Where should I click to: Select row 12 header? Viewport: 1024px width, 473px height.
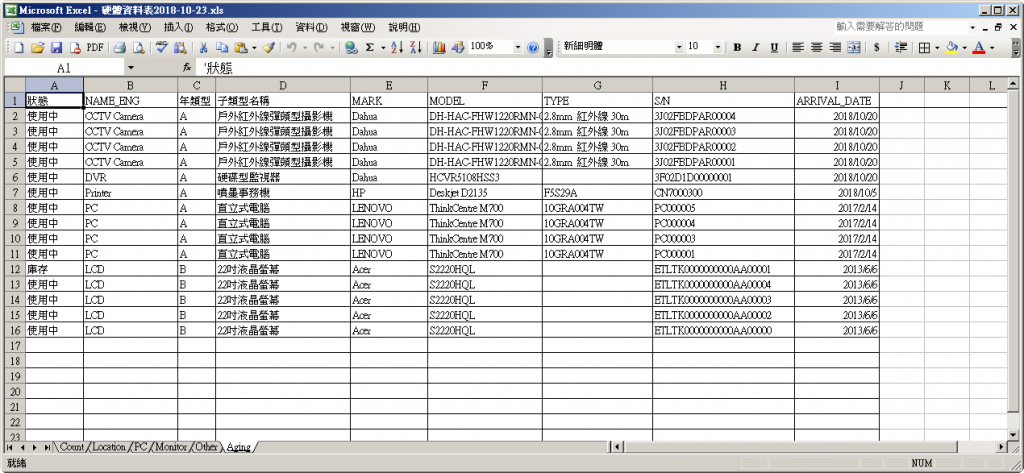[x=15, y=269]
